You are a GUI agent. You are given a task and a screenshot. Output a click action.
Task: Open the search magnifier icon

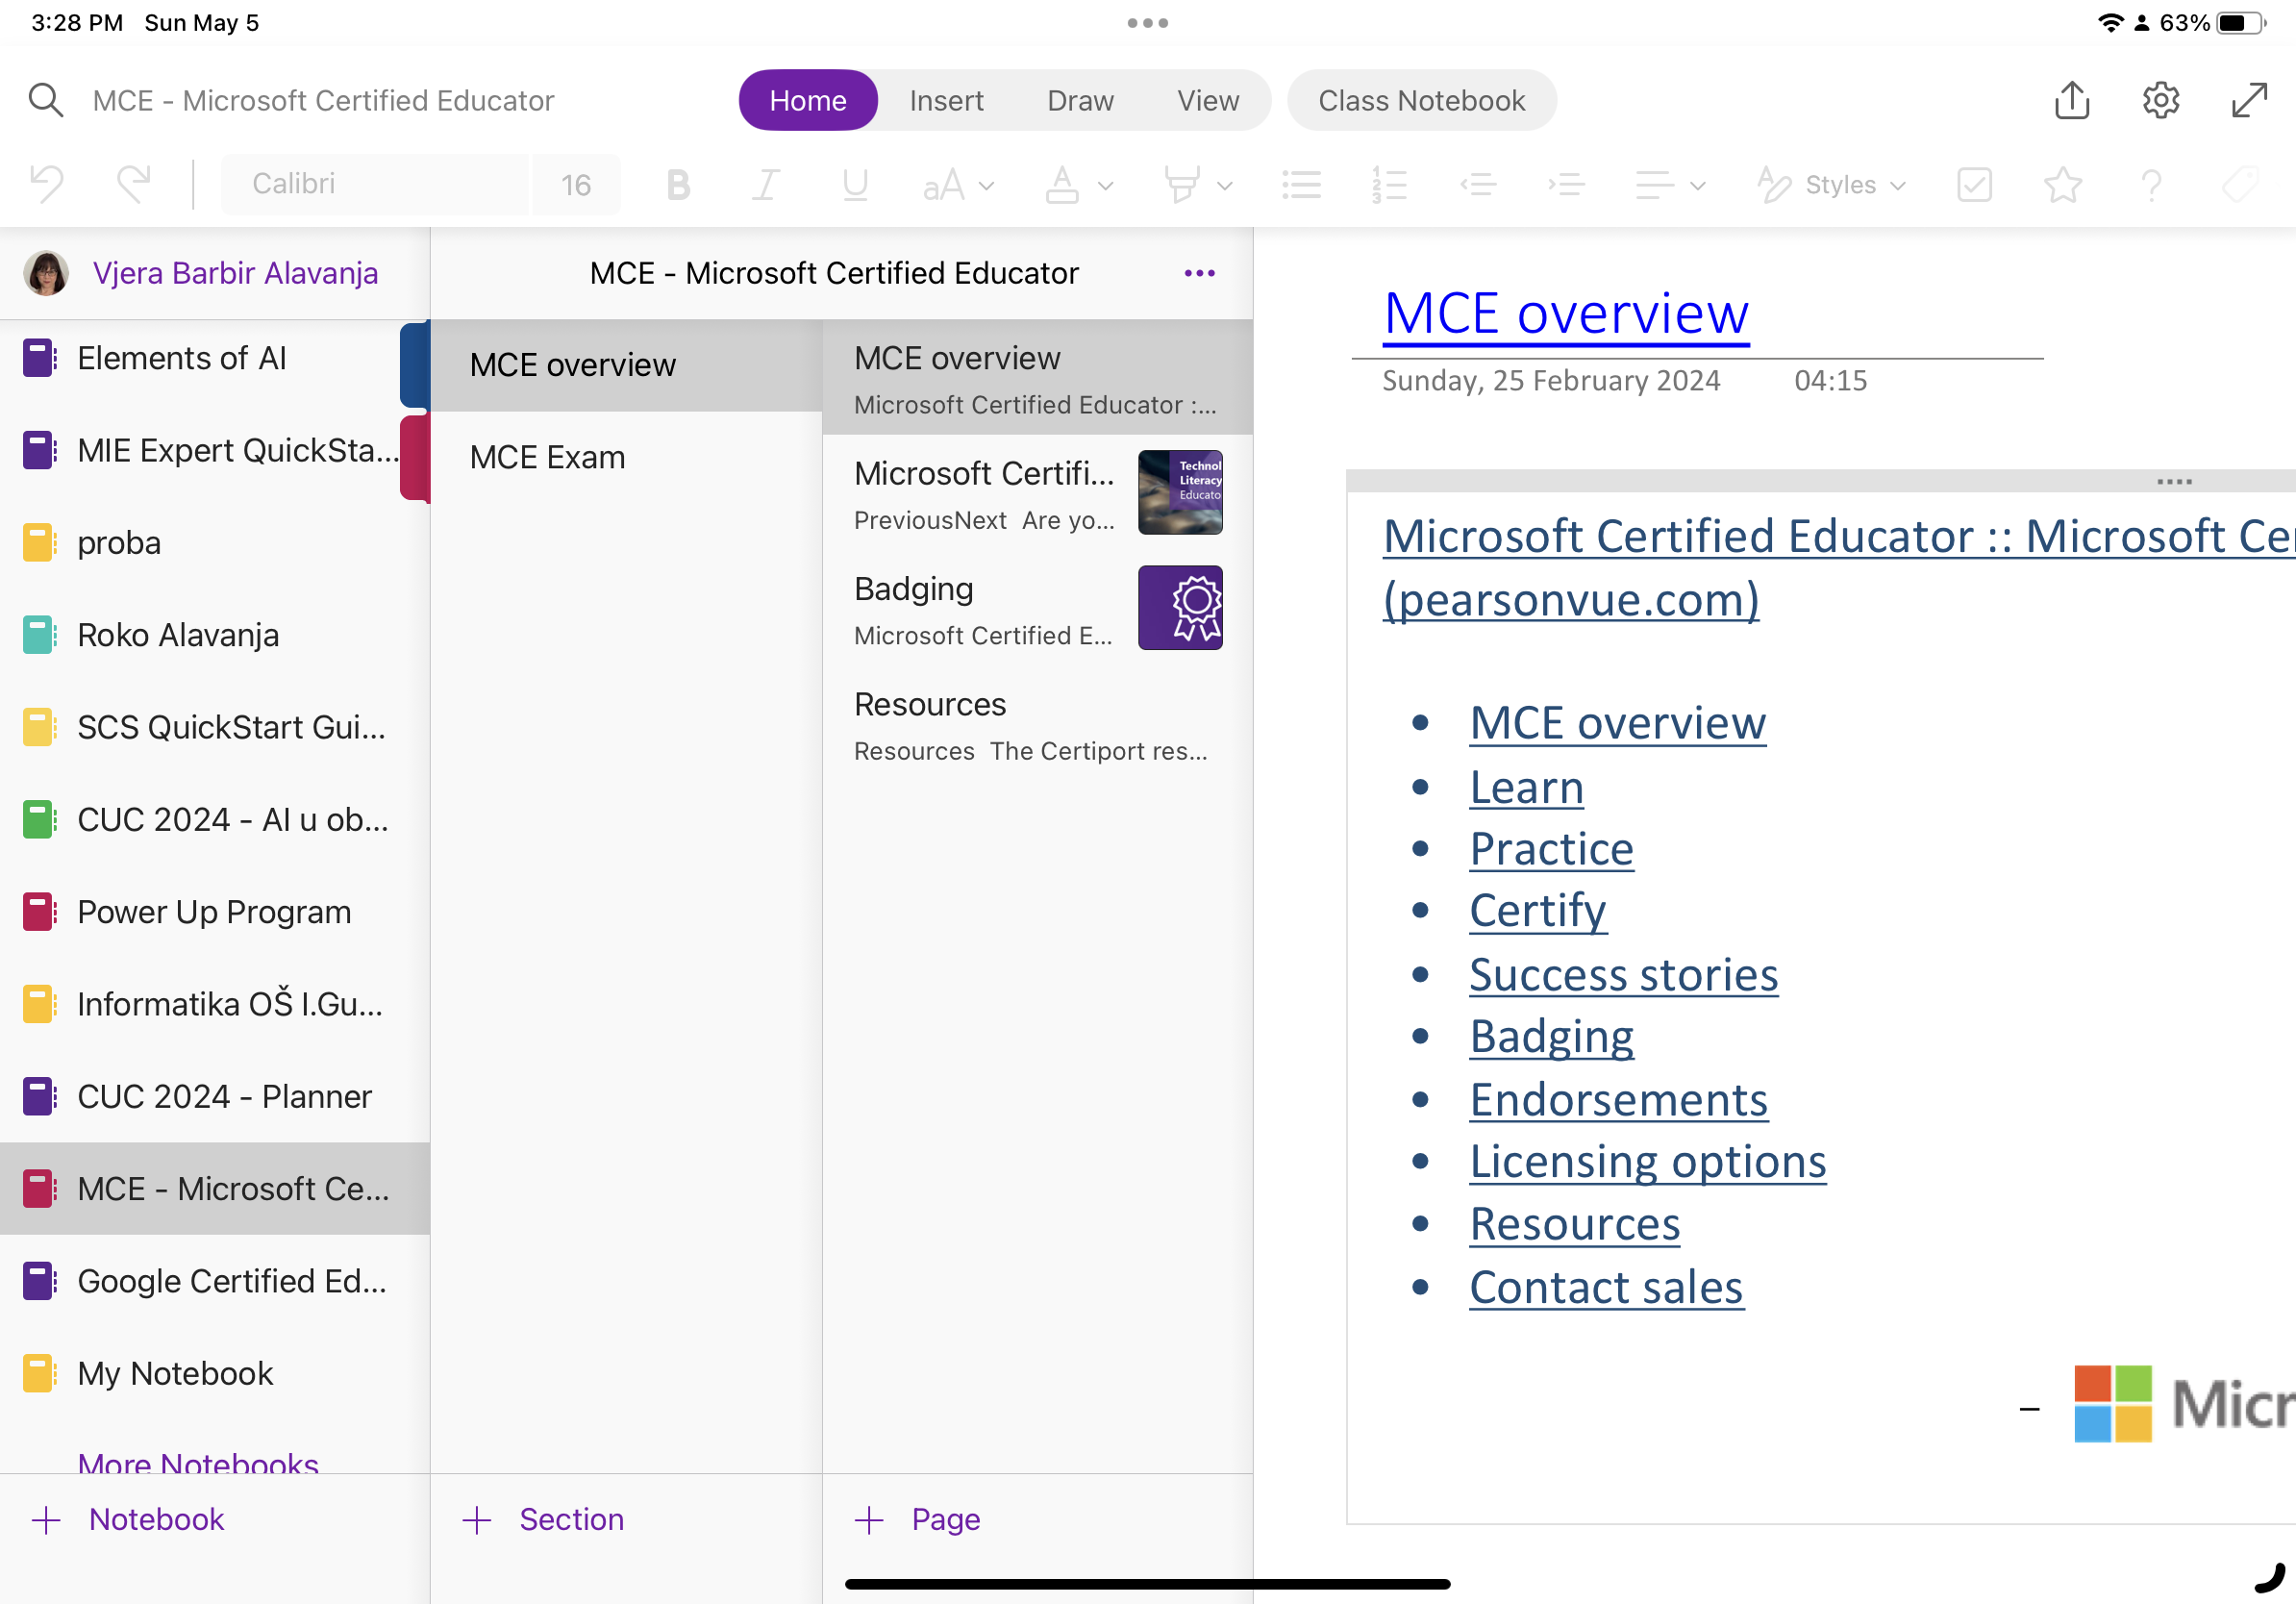click(45, 101)
